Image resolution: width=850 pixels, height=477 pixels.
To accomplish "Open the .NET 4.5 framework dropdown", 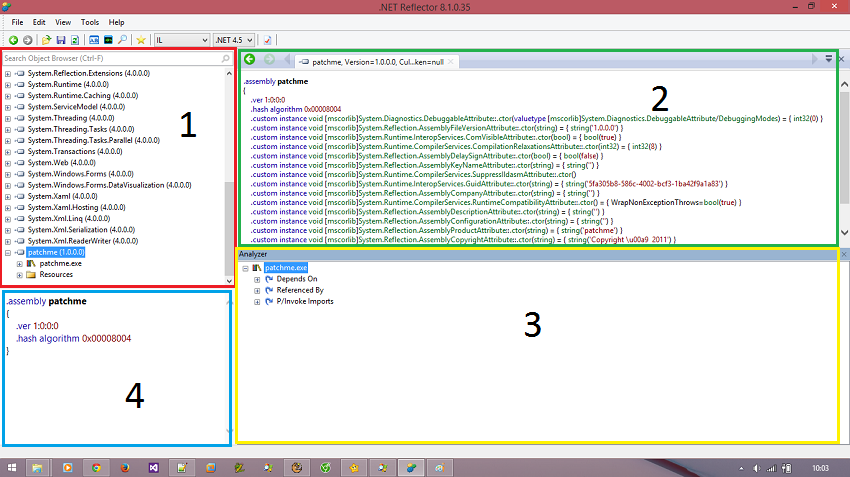I will coord(234,40).
